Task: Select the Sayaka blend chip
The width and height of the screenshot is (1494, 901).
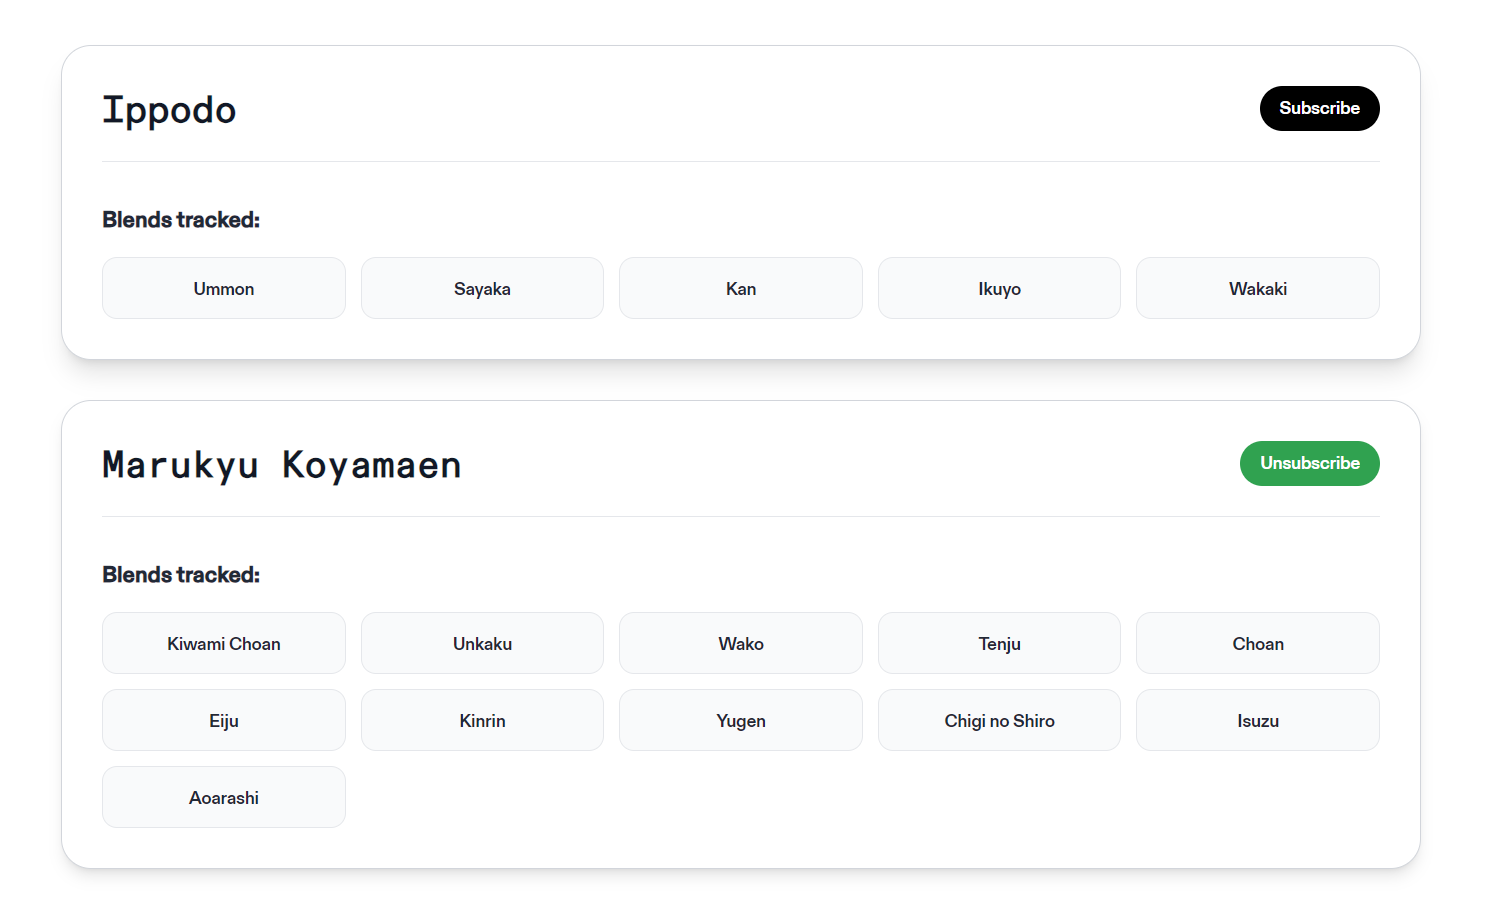Action: 482,288
